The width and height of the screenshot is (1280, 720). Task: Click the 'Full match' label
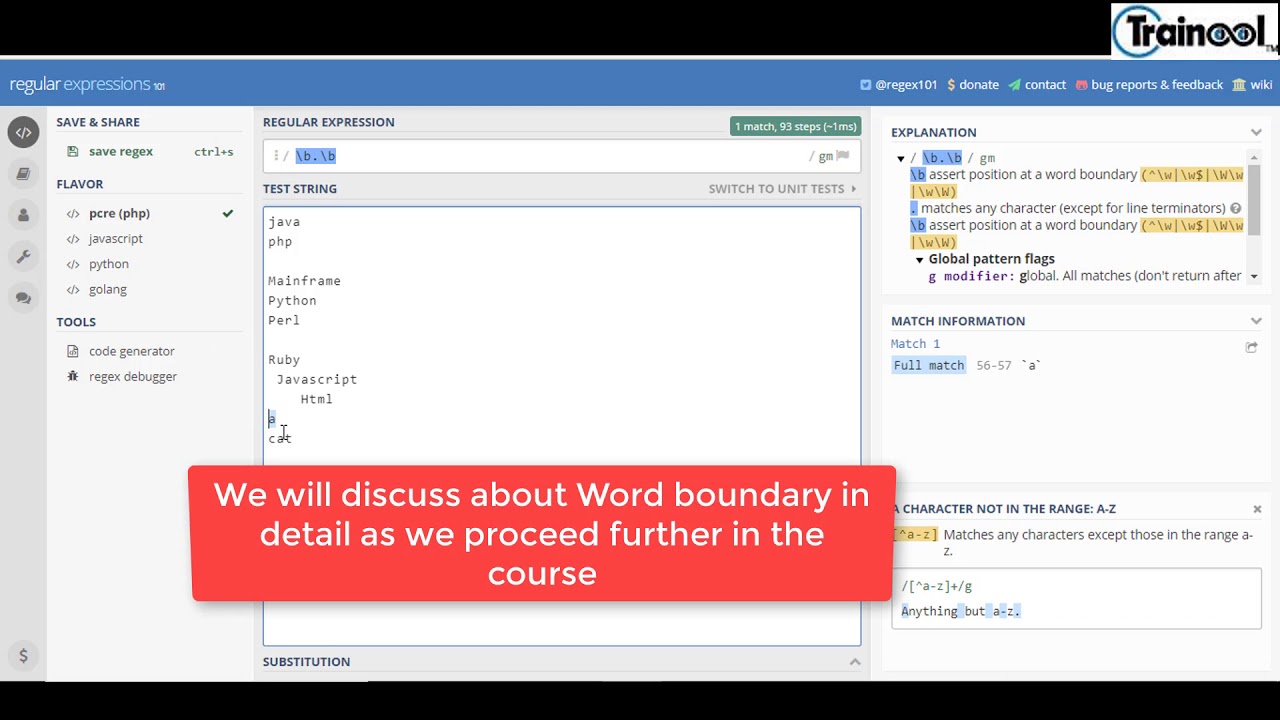[929, 366]
